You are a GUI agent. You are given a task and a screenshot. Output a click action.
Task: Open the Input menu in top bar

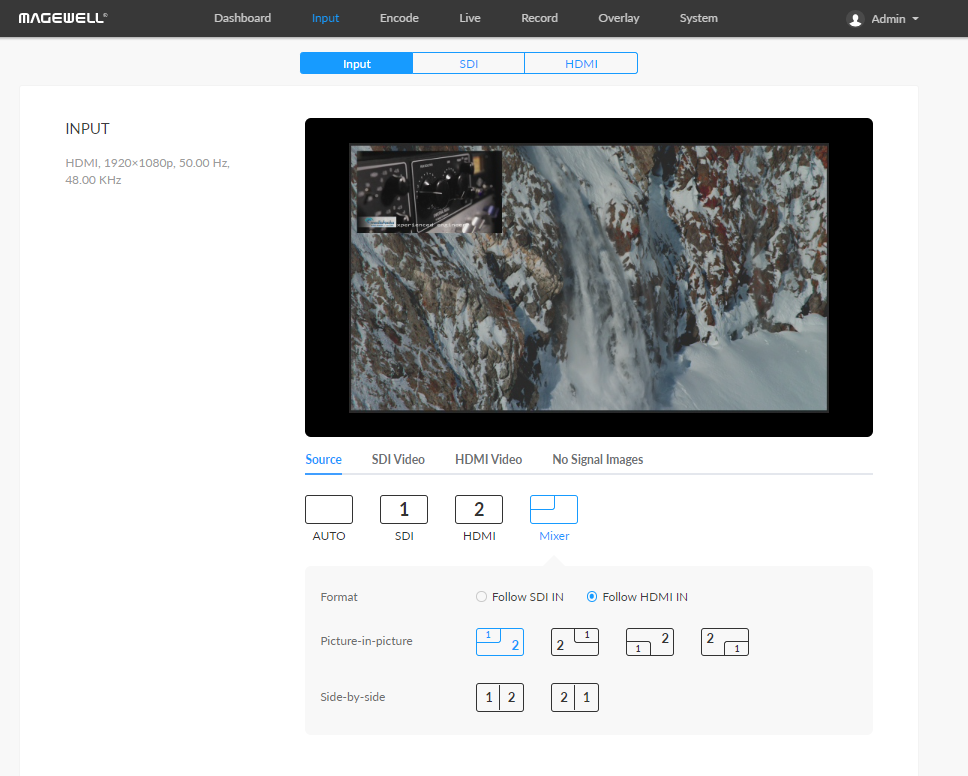coord(325,18)
